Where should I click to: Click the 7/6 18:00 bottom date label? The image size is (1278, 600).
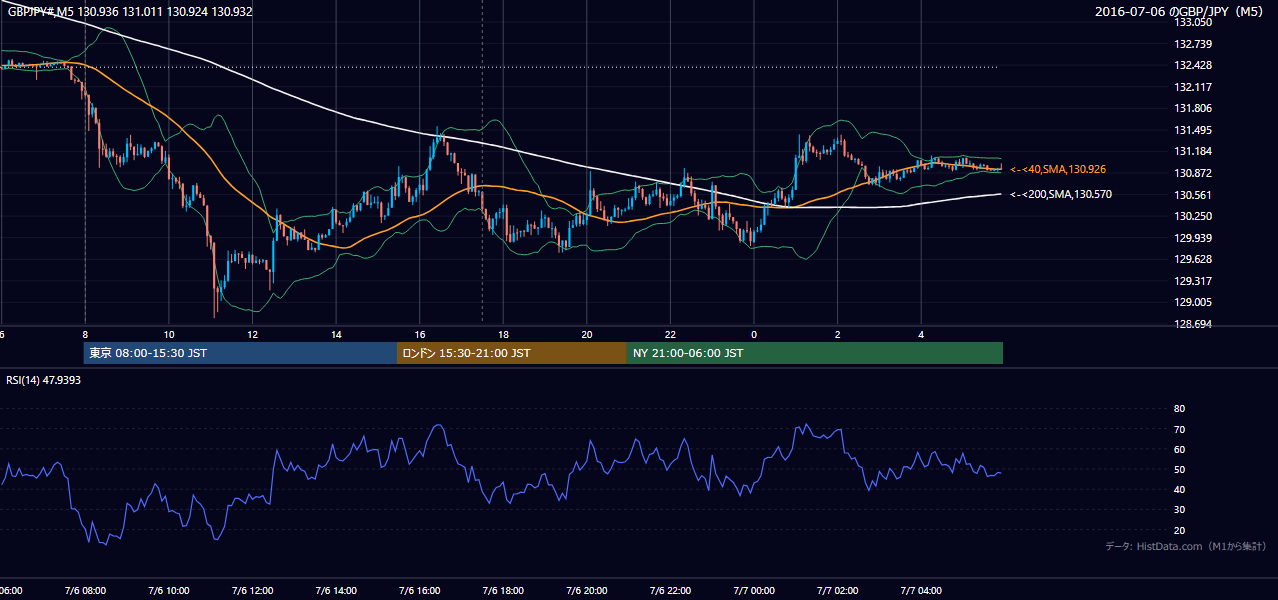point(503,590)
